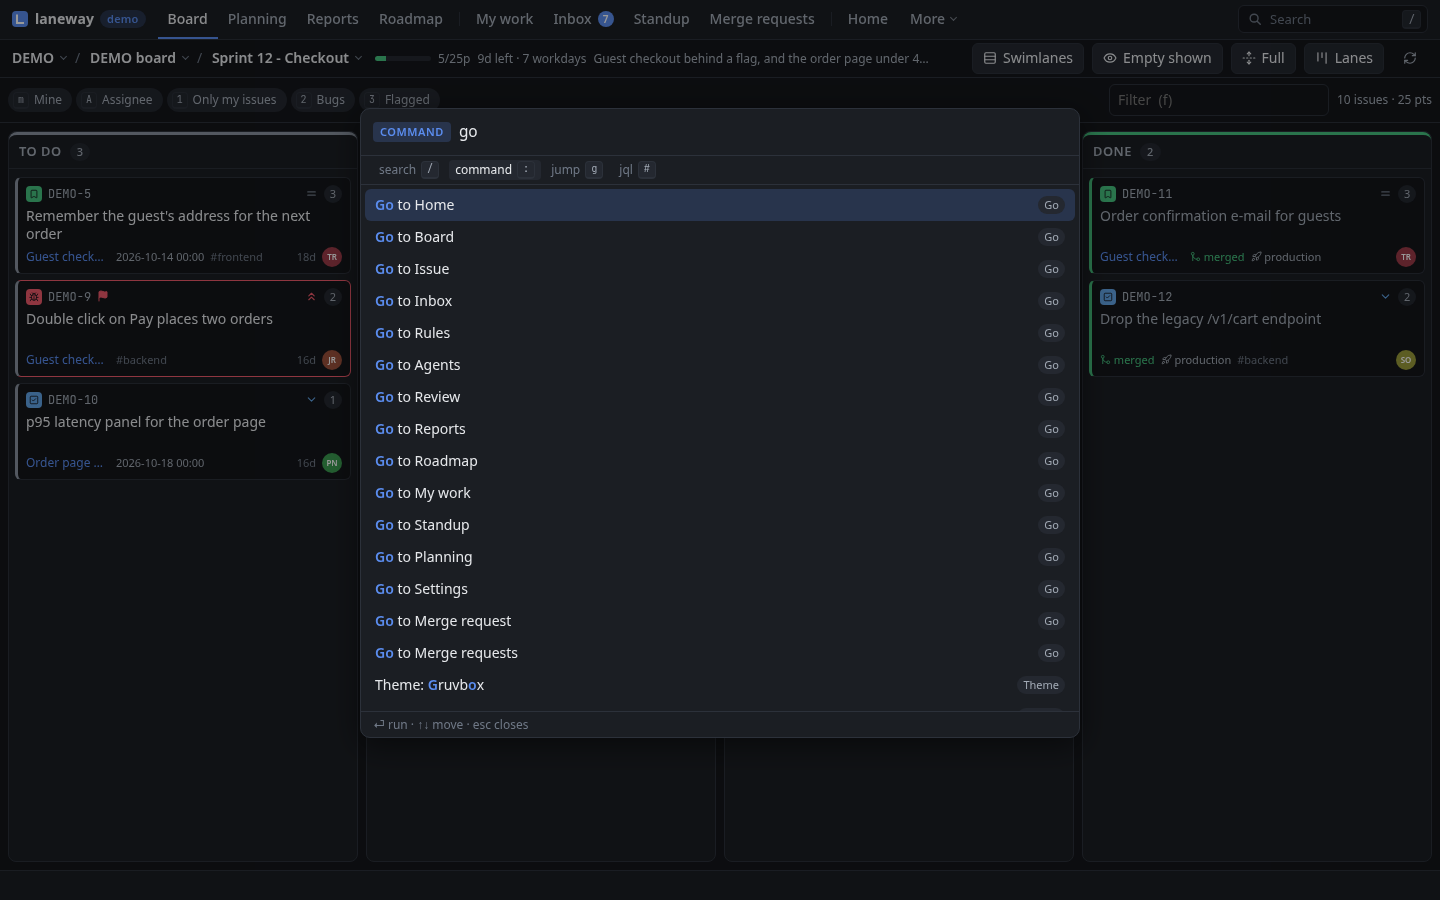Expand the Sprint 12 - Checkout selector

pos(287,58)
